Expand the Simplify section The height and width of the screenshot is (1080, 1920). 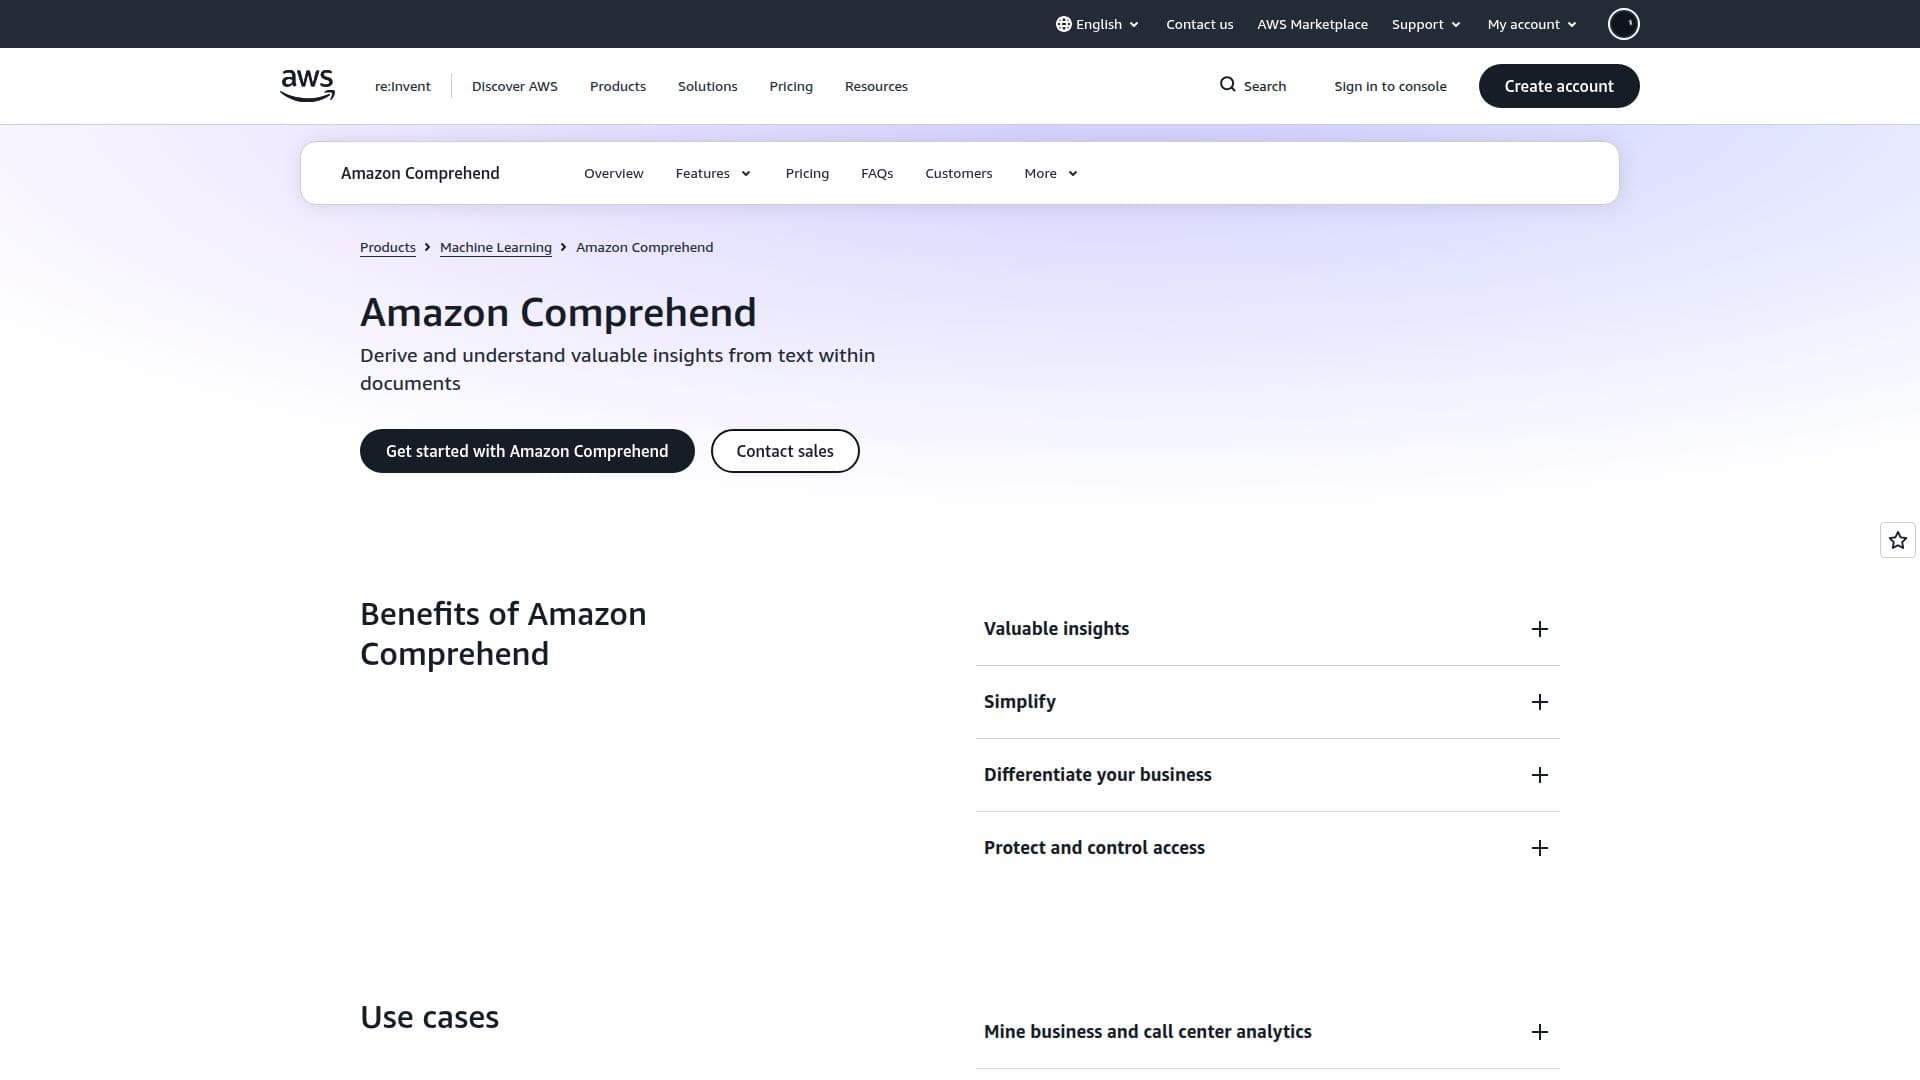coord(1267,702)
